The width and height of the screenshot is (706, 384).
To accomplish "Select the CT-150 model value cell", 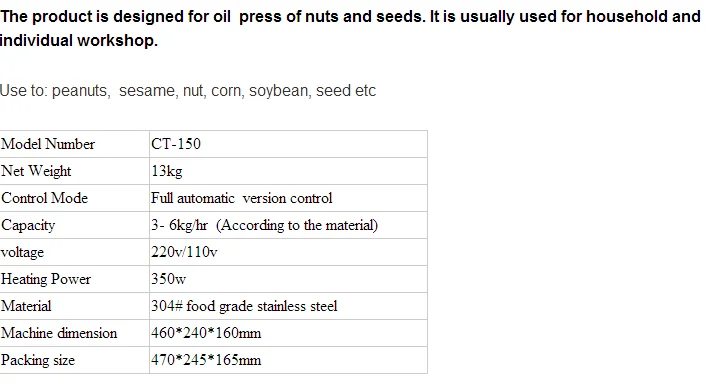I will [288, 144].
